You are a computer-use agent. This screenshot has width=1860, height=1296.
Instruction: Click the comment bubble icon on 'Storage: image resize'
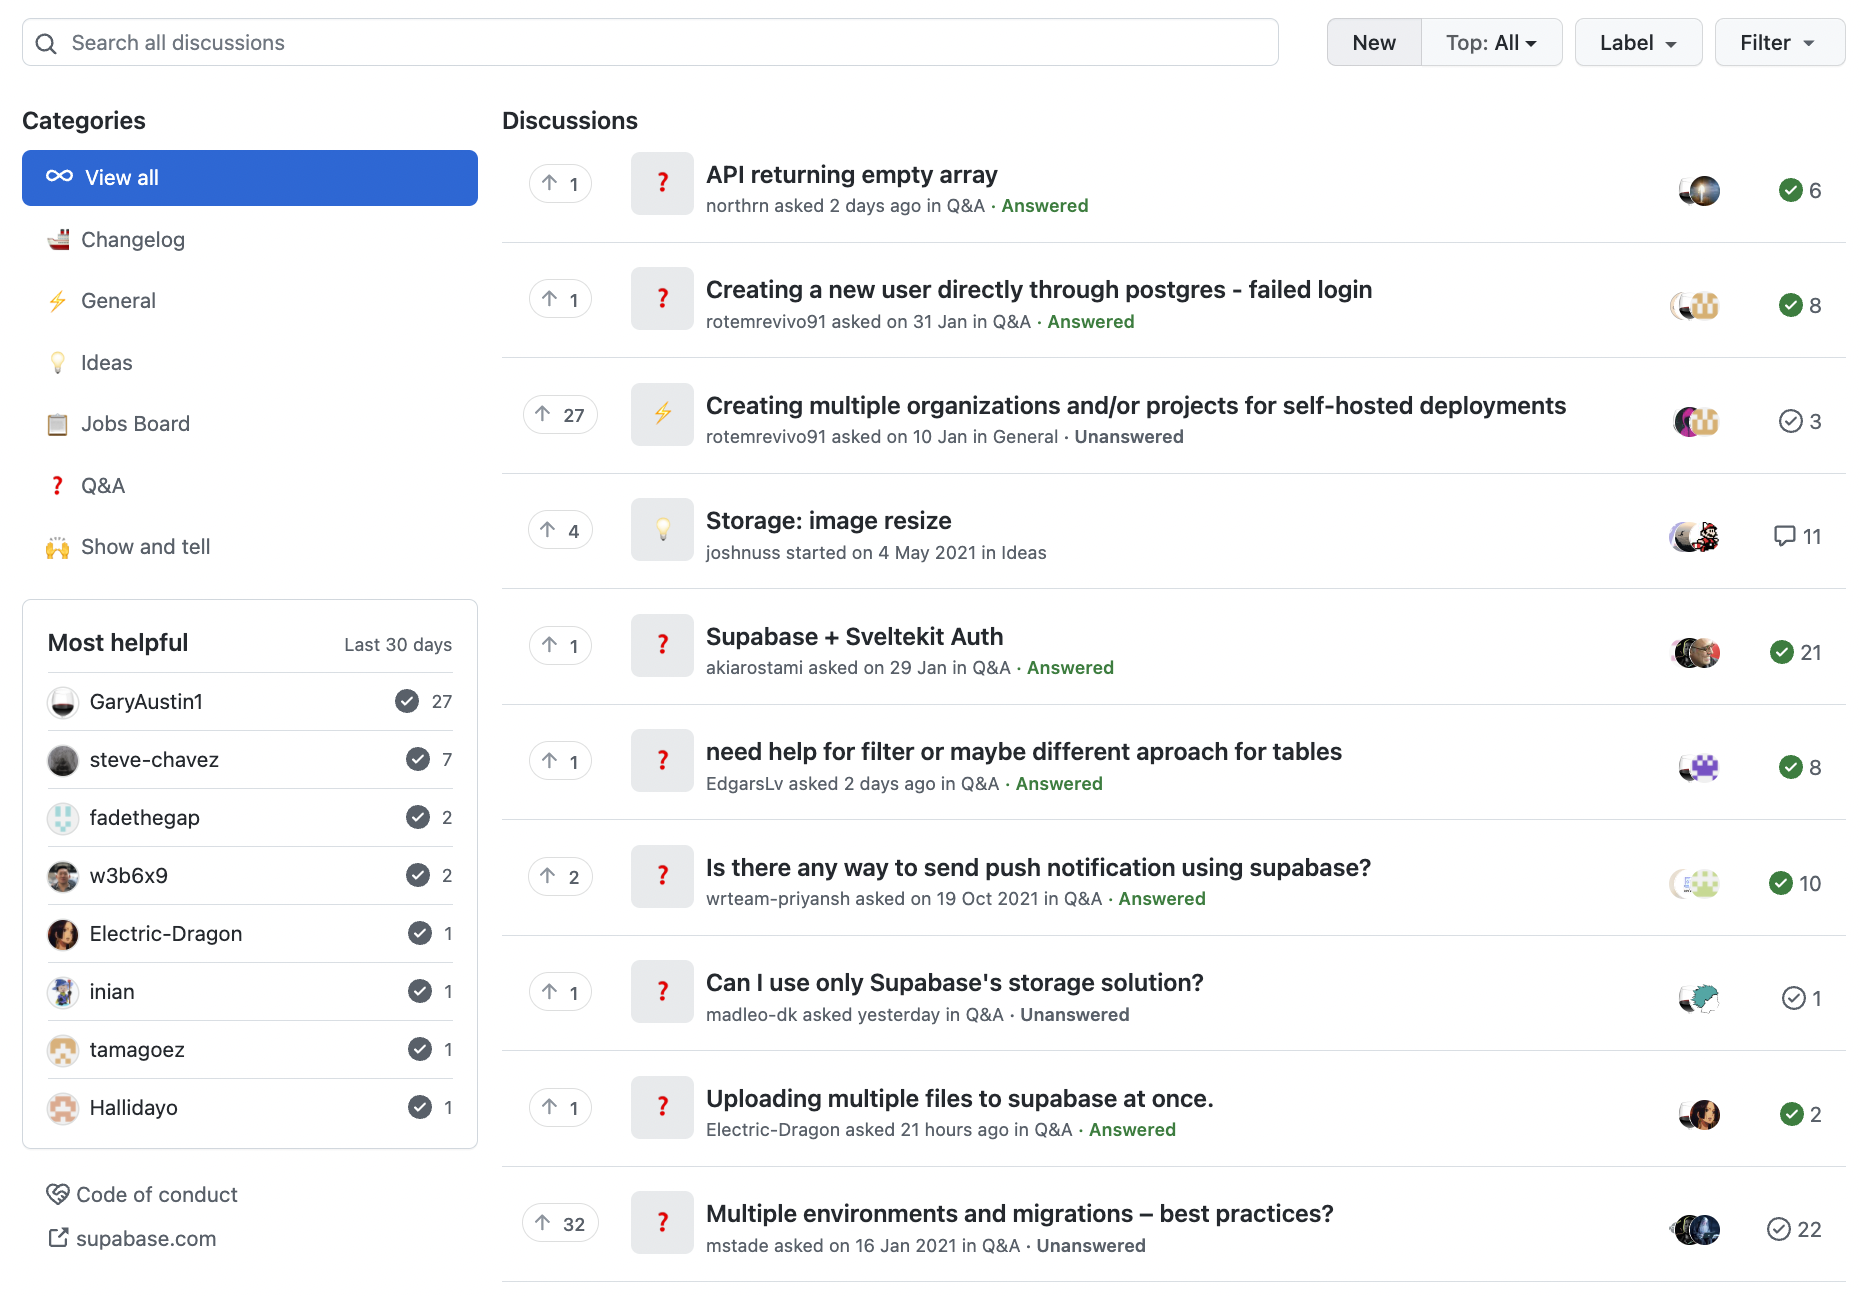1784,536
